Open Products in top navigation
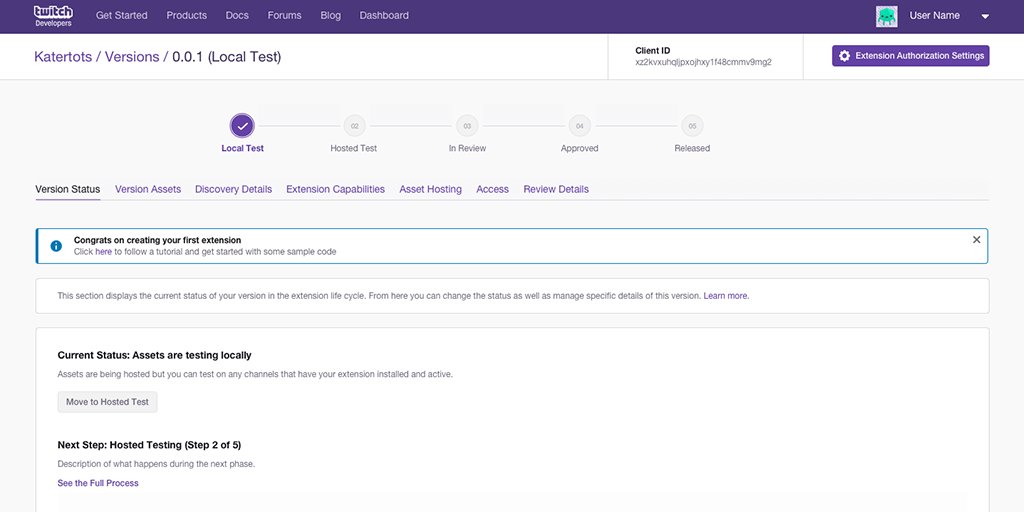This screenshot has height=512, width=1024. point(187,15)
